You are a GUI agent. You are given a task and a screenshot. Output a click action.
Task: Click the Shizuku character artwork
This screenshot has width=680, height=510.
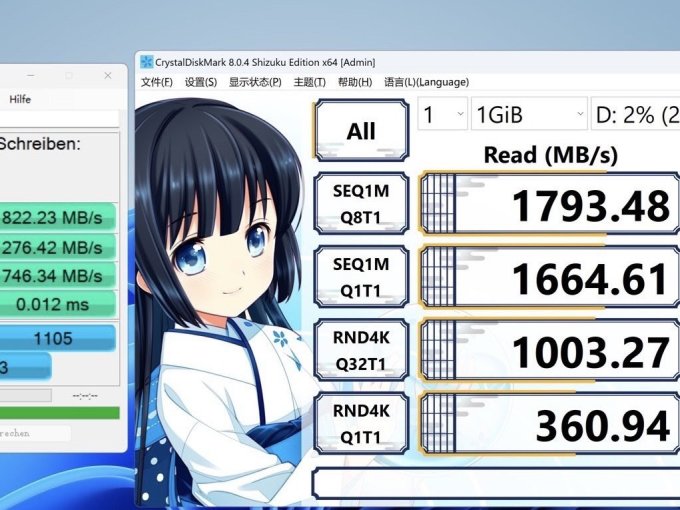220,300
